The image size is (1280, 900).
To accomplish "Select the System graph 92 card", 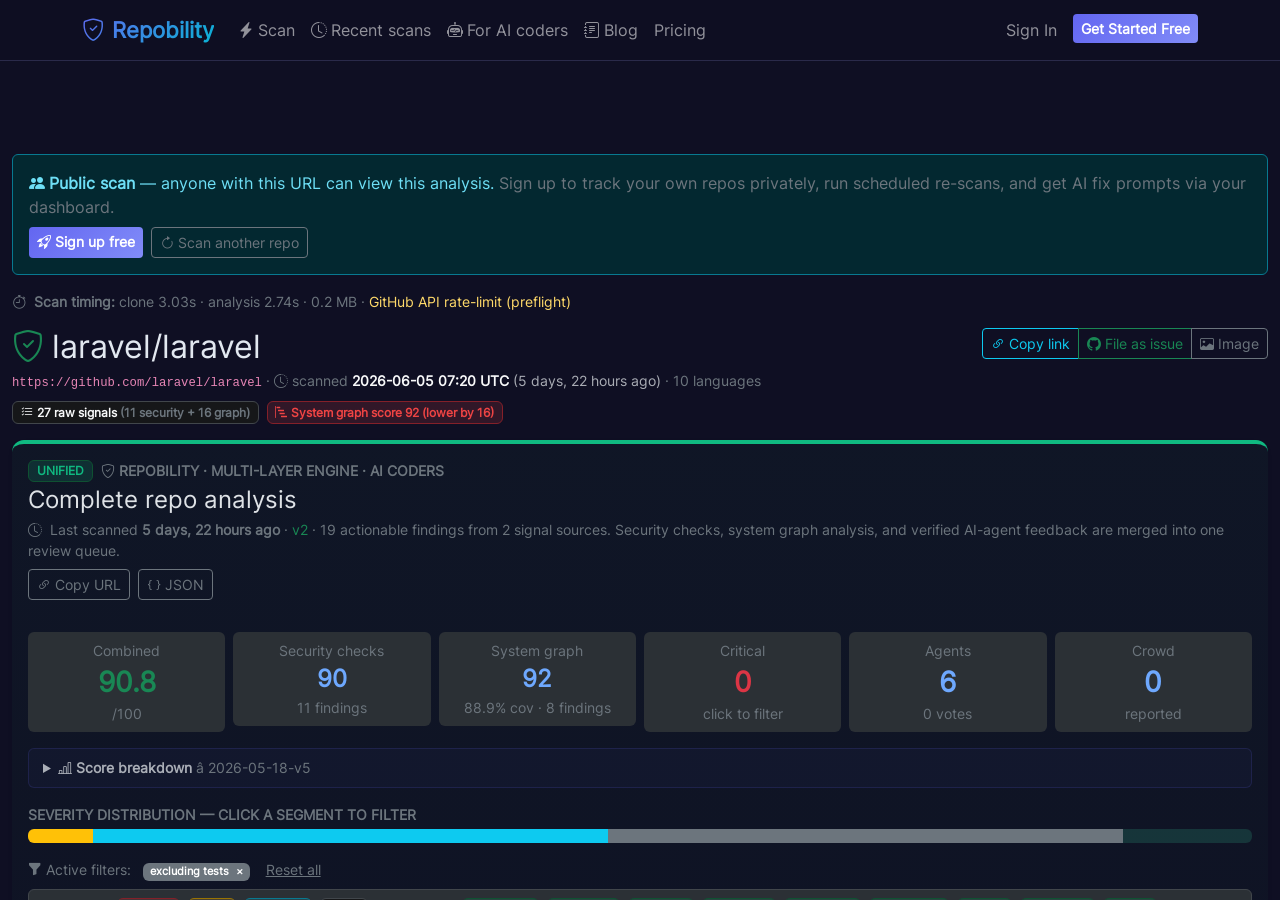I will point(537,679).
